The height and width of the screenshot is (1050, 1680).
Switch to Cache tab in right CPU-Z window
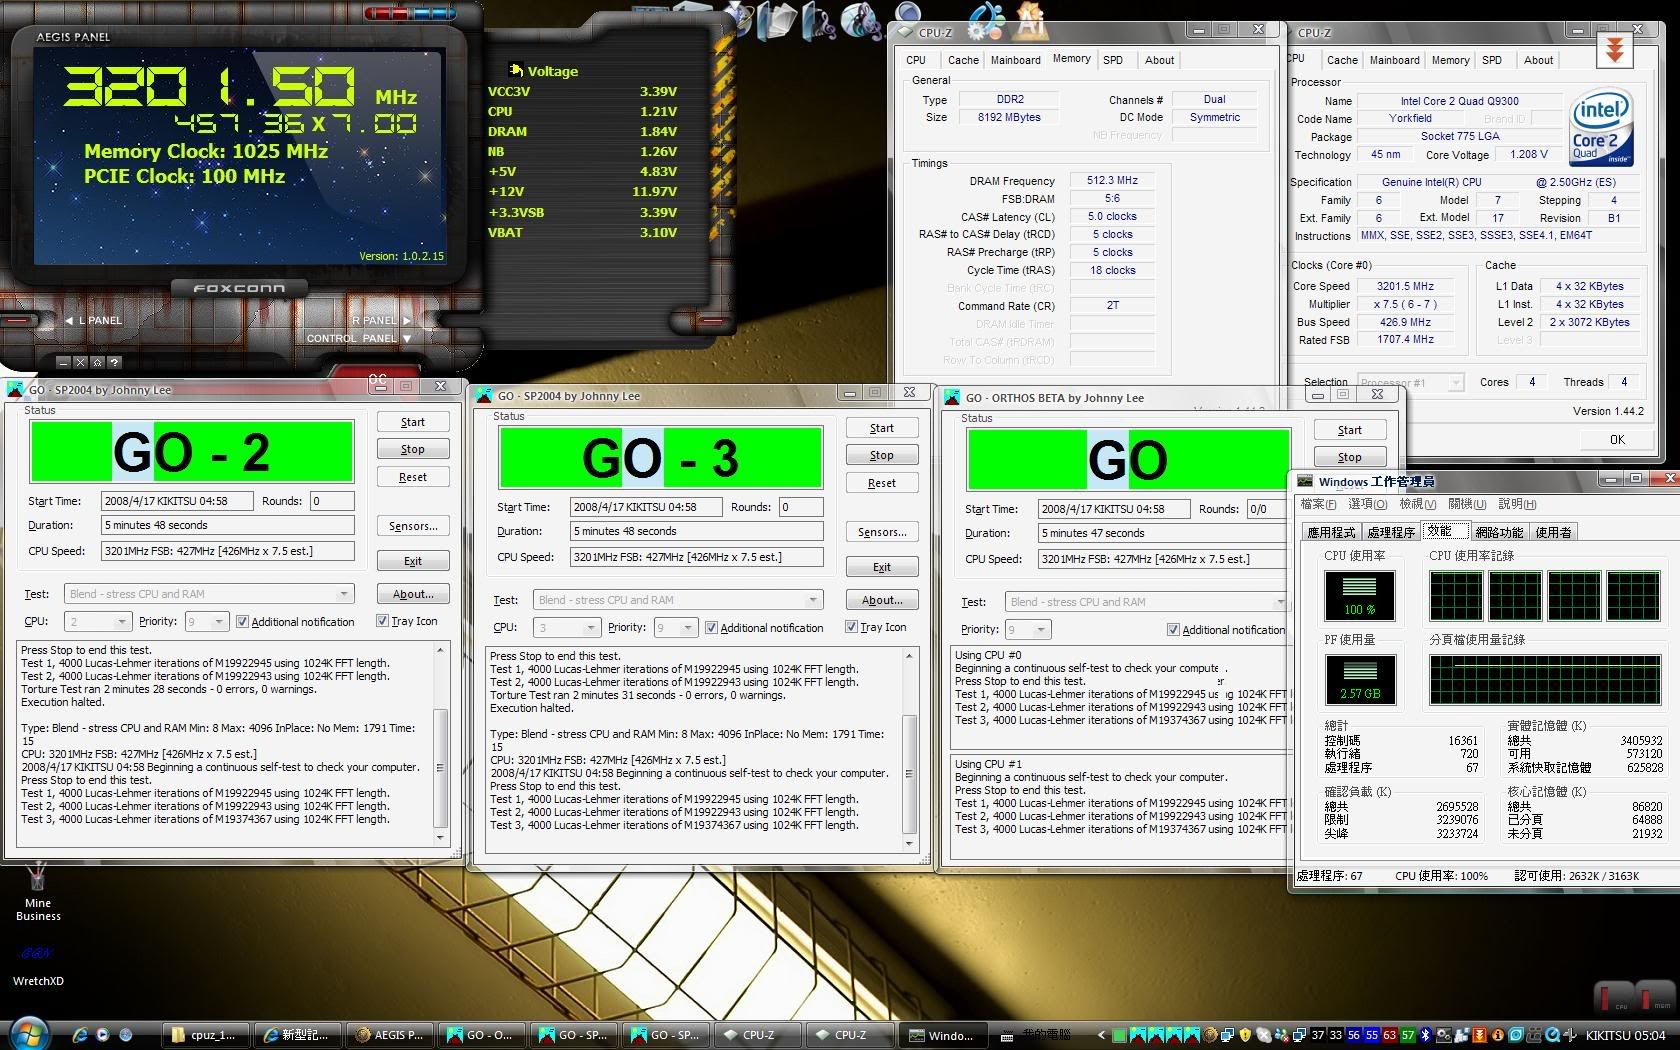(1342, 60)
